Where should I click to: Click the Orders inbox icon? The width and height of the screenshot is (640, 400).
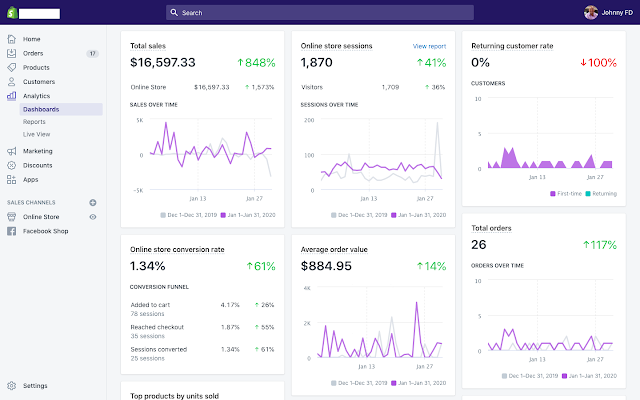pyautogui.click(x=11, y=53)
